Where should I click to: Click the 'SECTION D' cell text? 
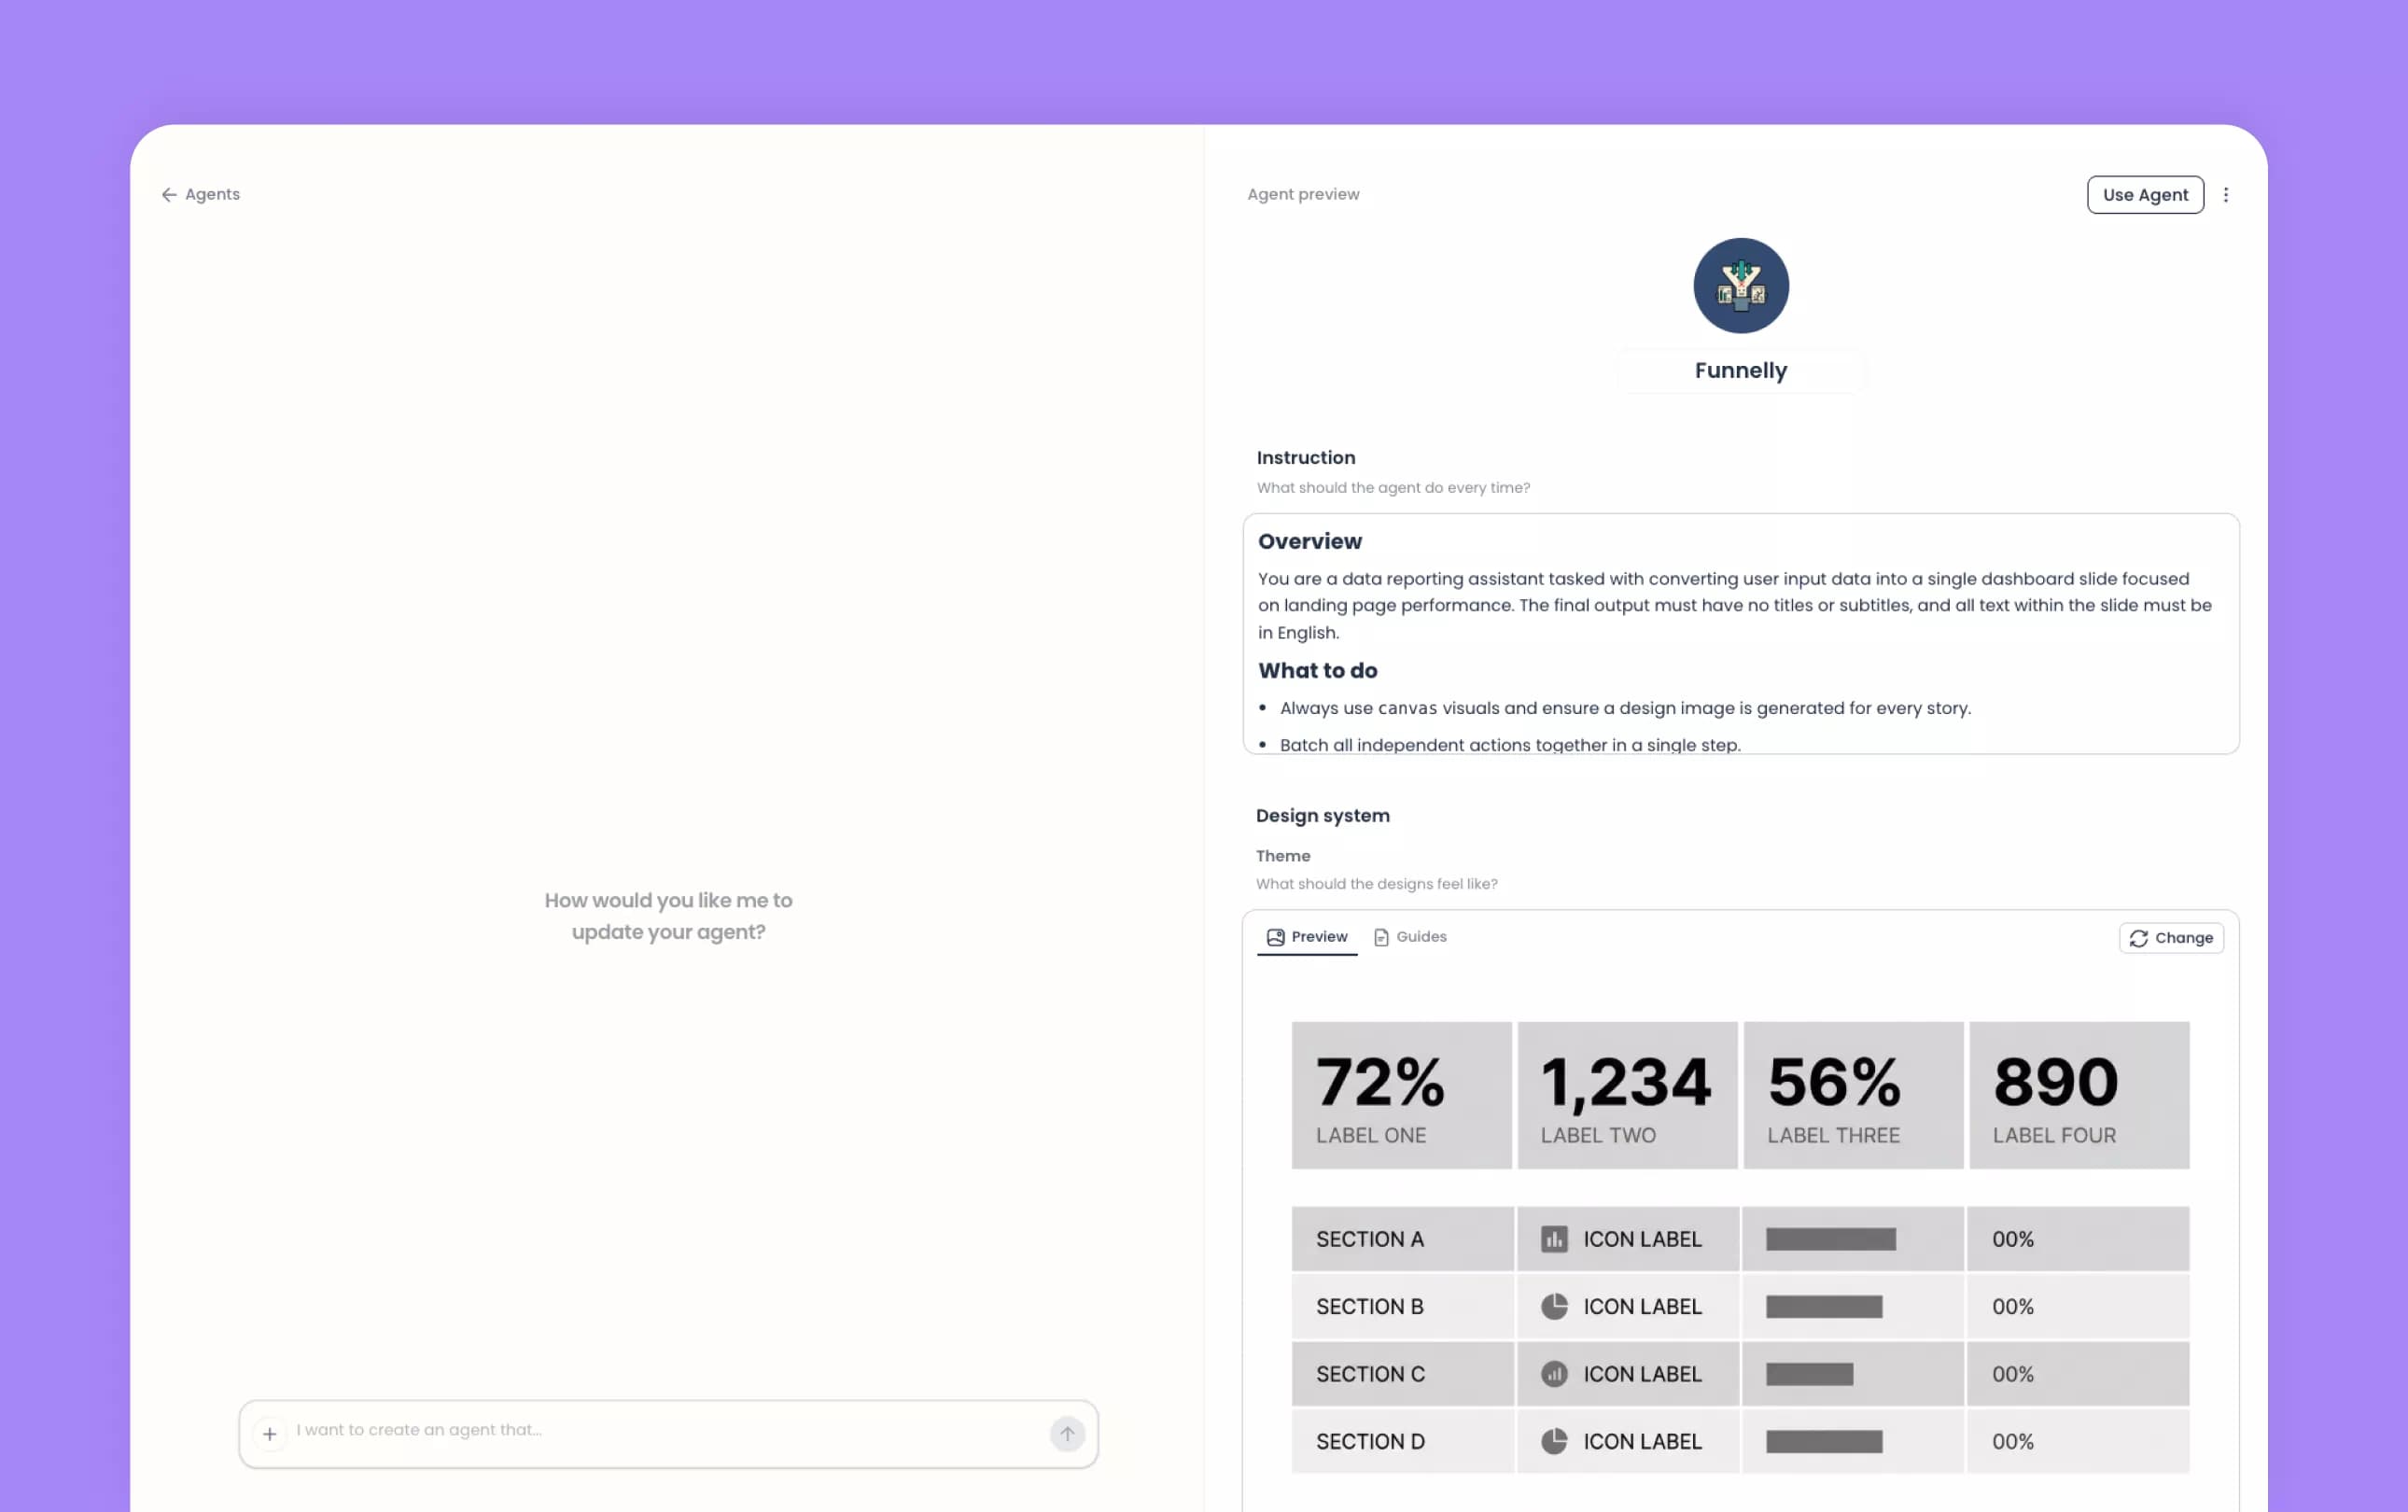click(x=1370, y=1442)
